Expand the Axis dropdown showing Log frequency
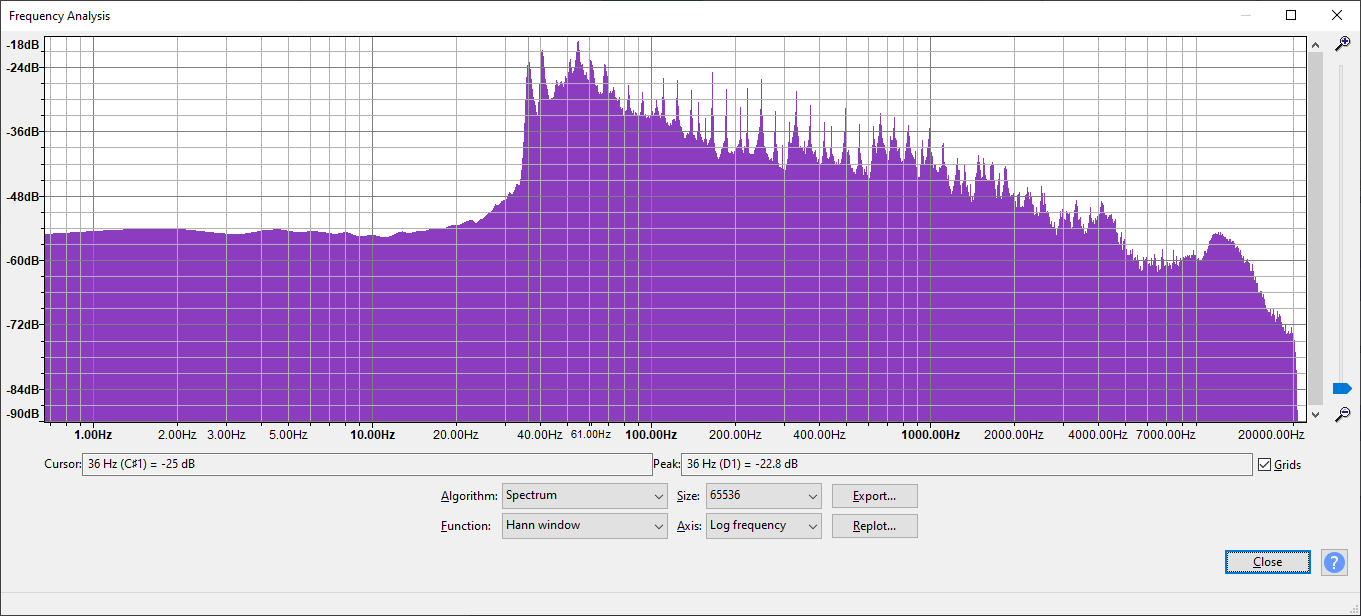Screen dimensions: 1361x616 coord(763,526)
